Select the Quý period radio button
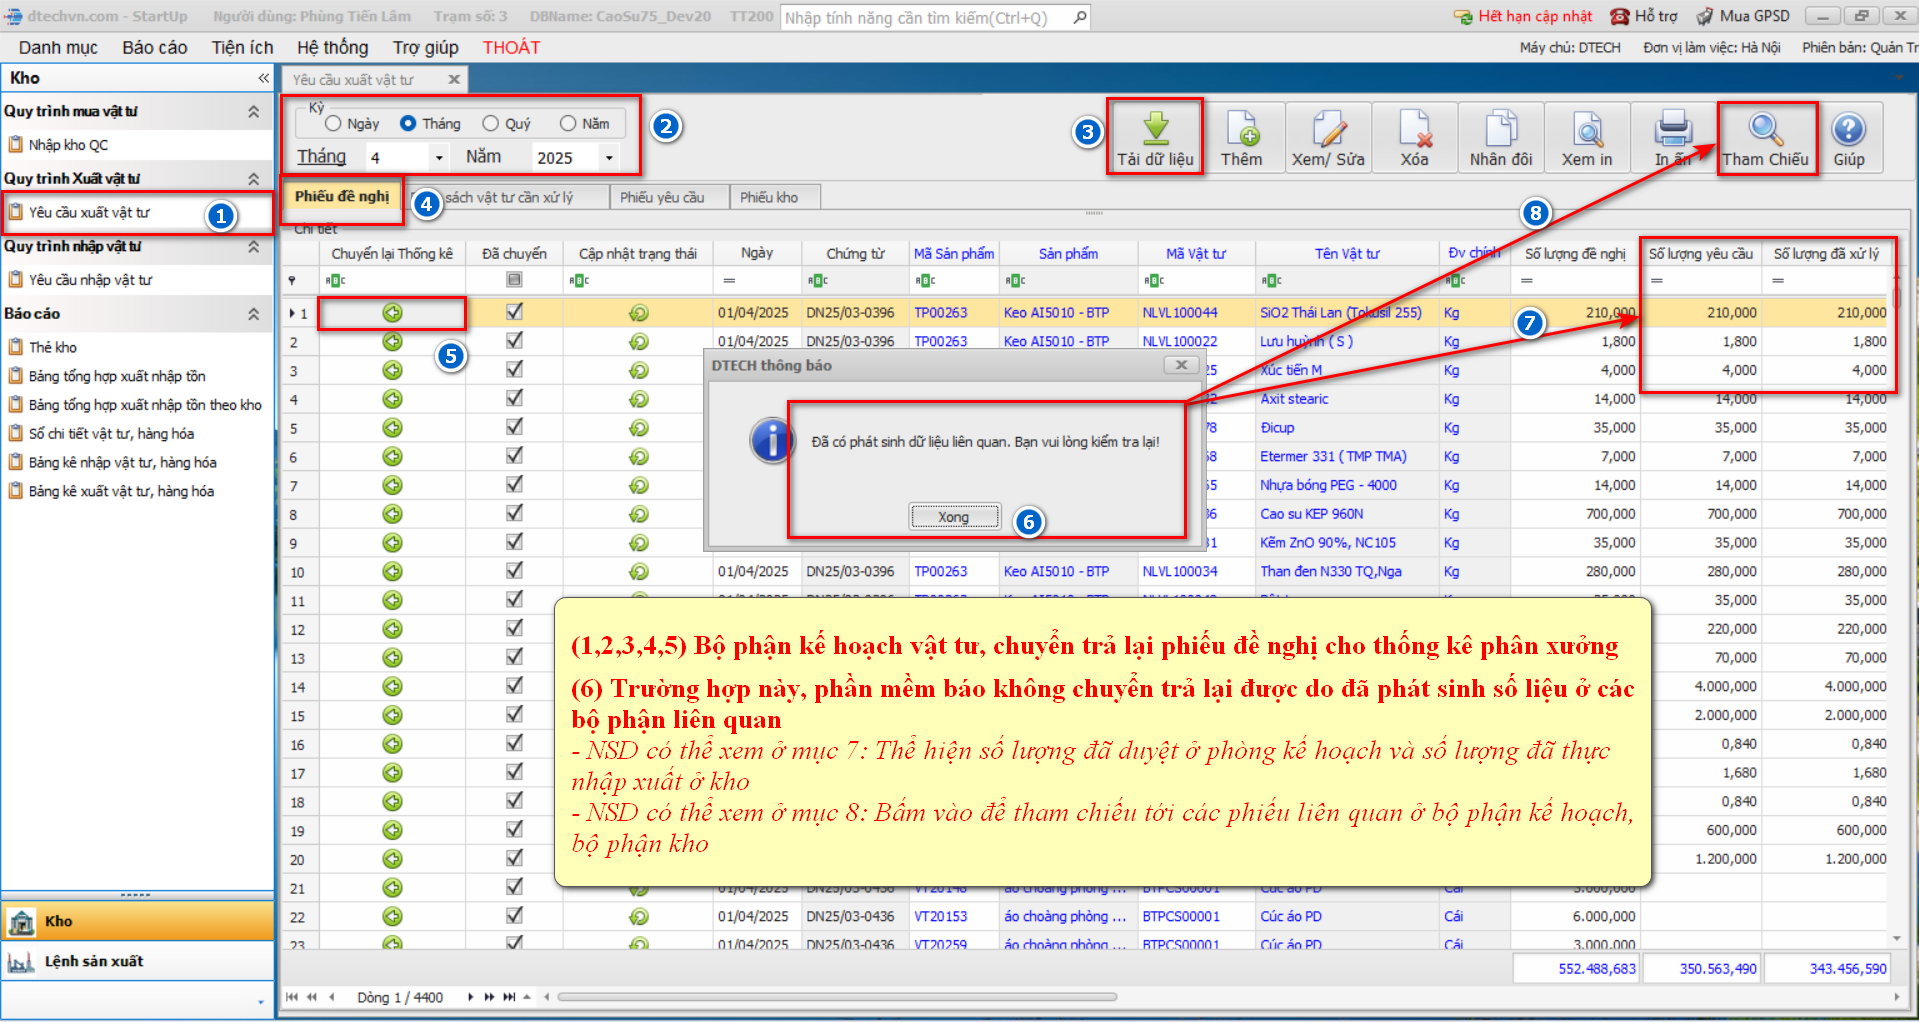 tap(490, 124)
